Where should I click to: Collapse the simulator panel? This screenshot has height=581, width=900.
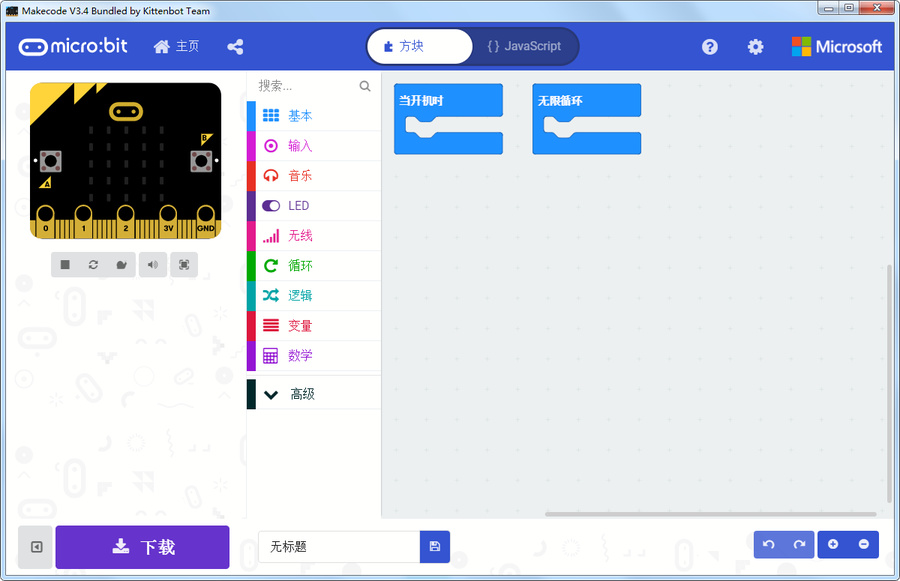(x=35, y=547)
